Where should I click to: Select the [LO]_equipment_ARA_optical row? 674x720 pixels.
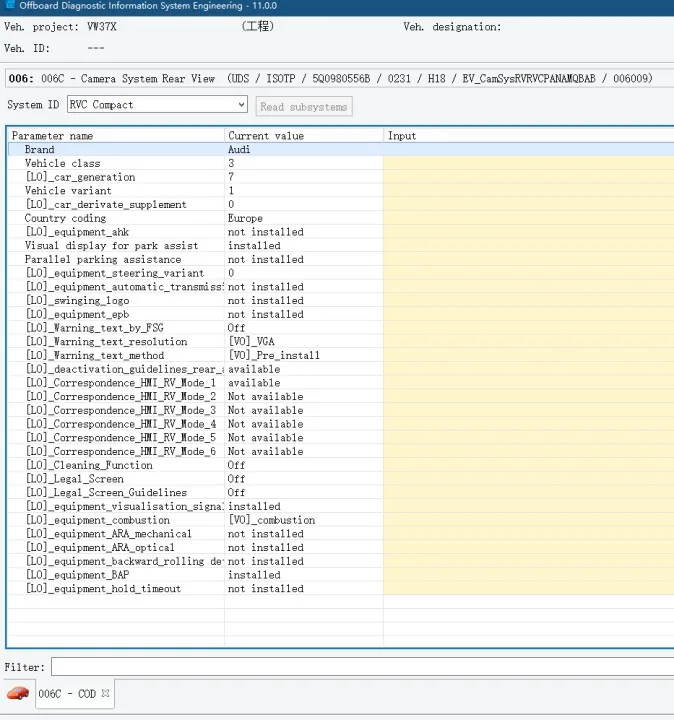coord(341,547)
